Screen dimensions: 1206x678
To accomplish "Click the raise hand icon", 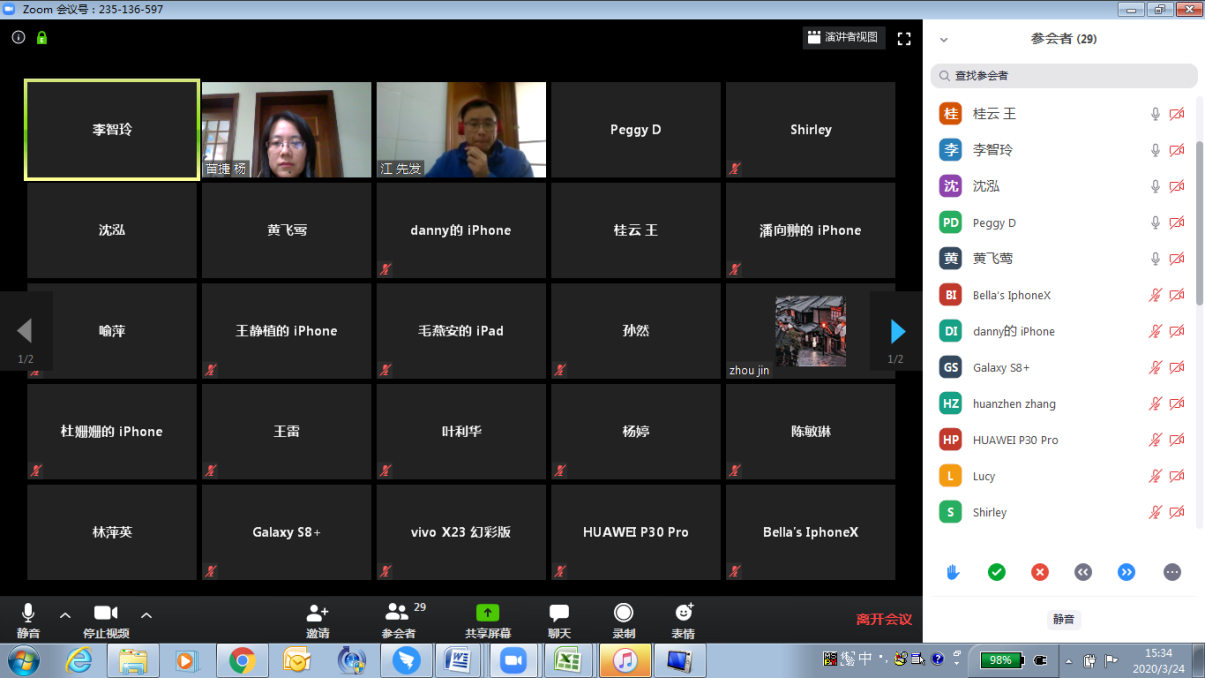I will (953, 572).
